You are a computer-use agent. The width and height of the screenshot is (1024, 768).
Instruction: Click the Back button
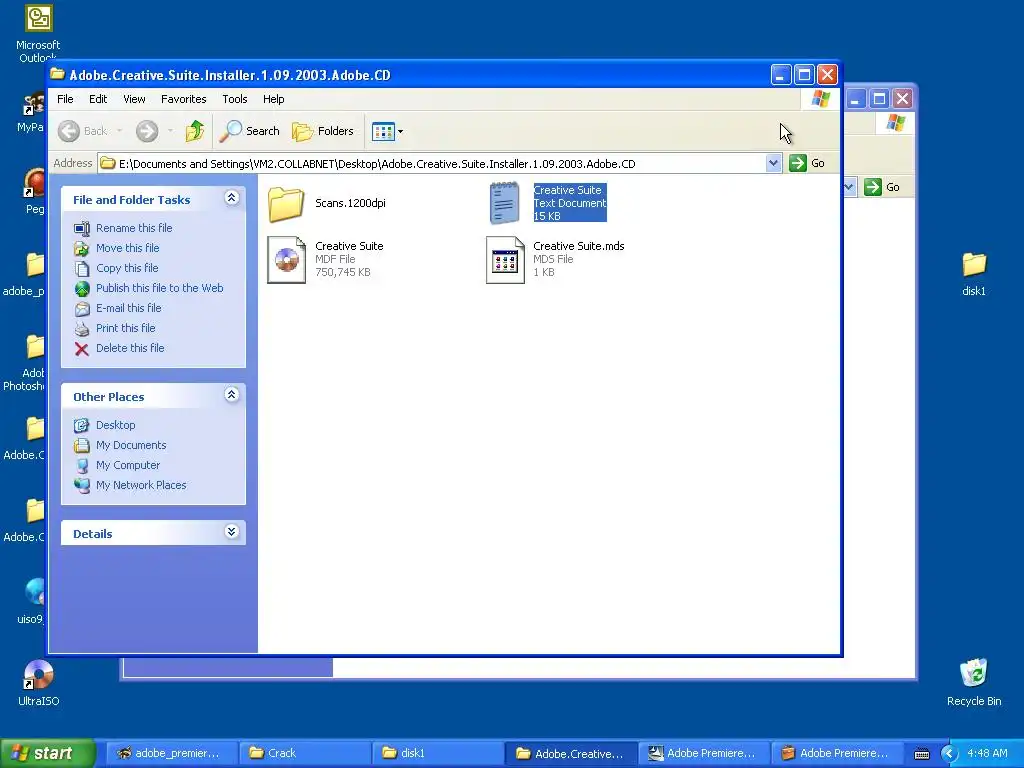[83, 131]
